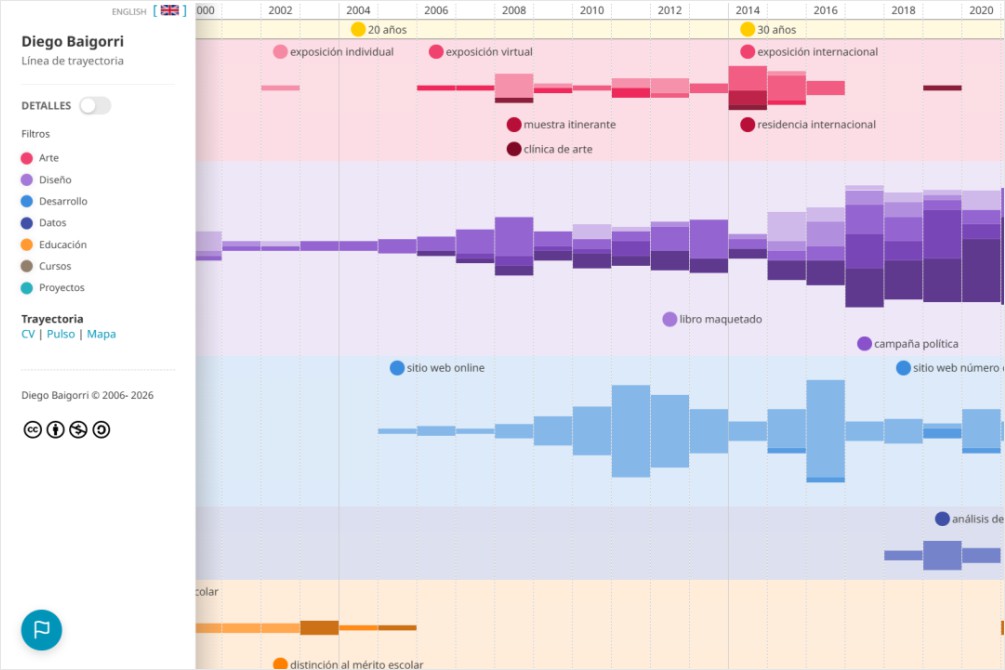Click the 2018 year label

point(903,10)
